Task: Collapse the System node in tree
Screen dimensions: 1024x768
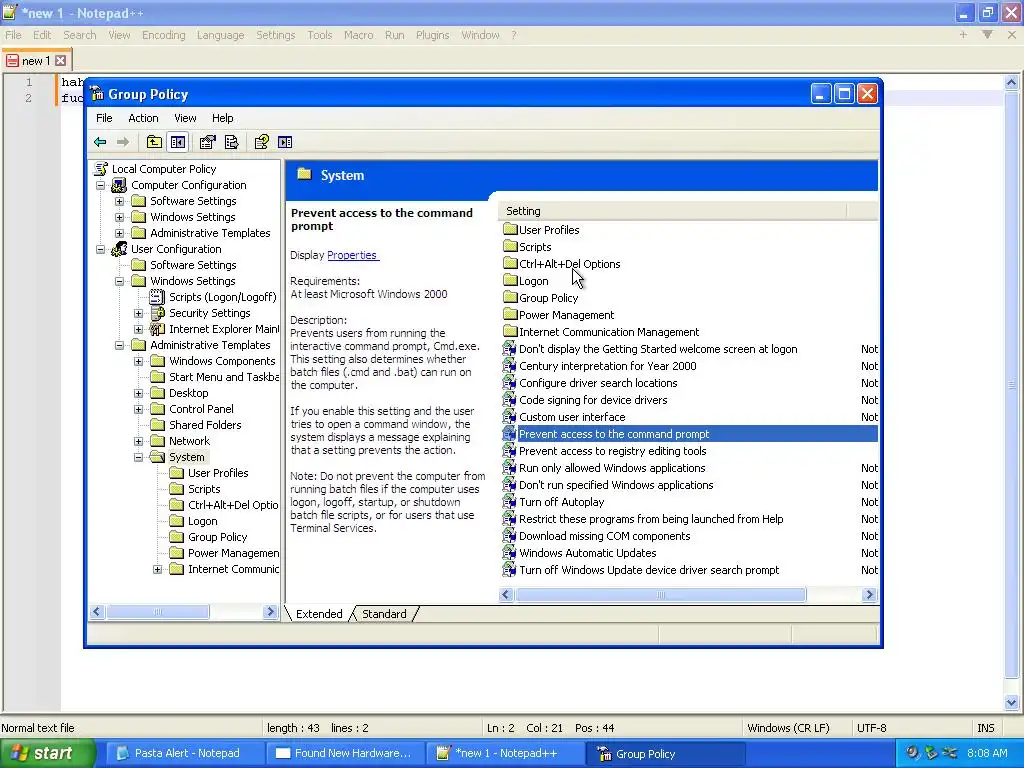Action: pos(138,457)
